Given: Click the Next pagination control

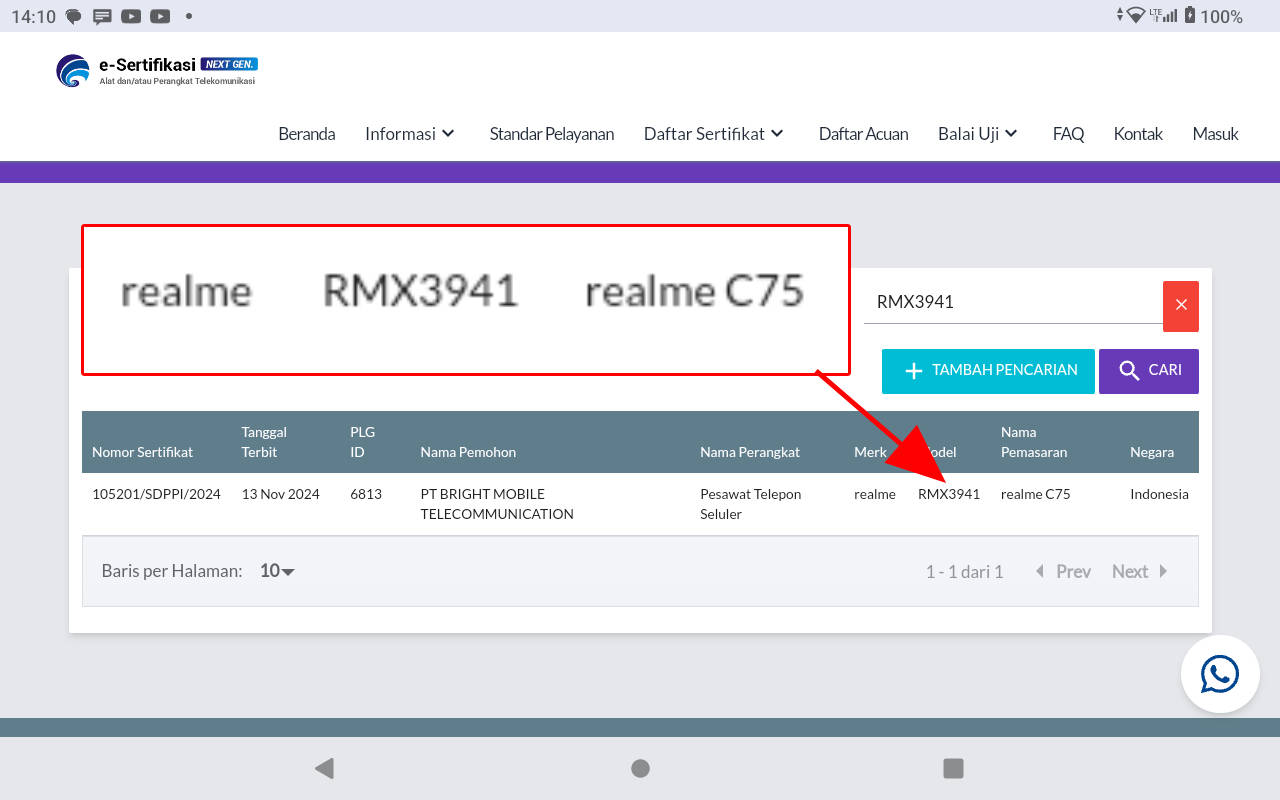Looking at the screenshot, I should click(1130, 570).
